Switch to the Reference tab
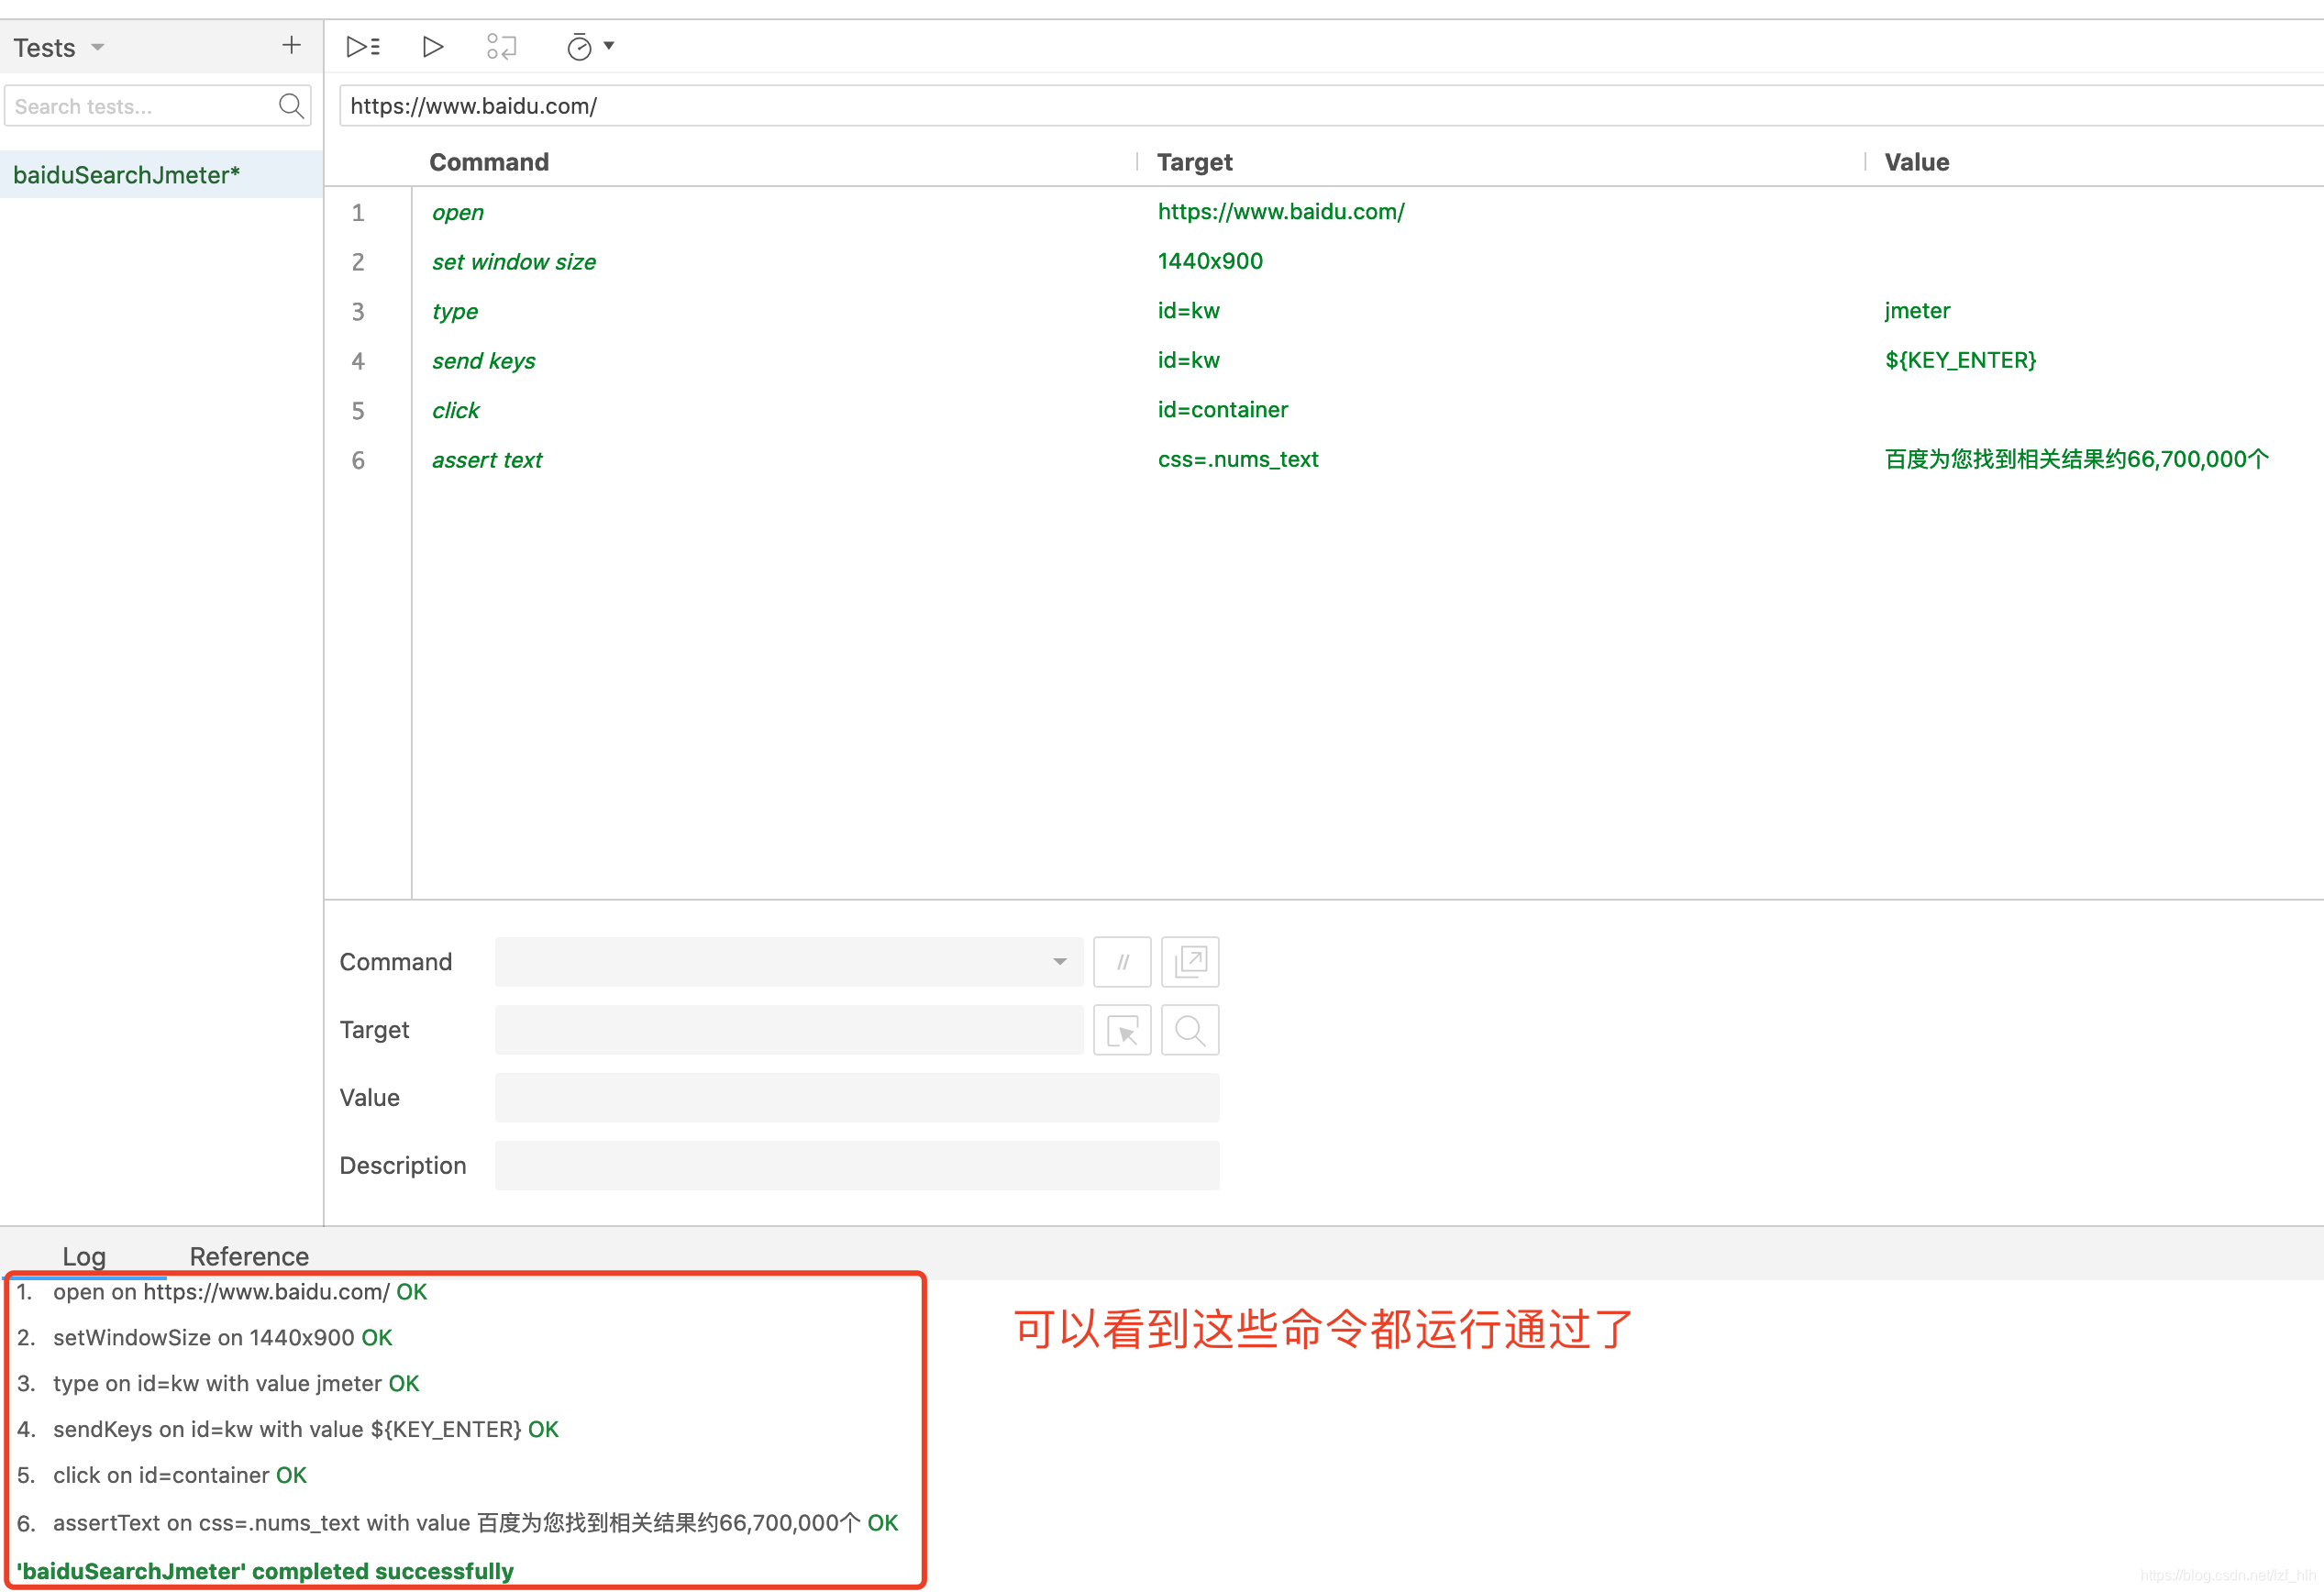This screenshot has height=1592, width=2324. pos(249,1256)
